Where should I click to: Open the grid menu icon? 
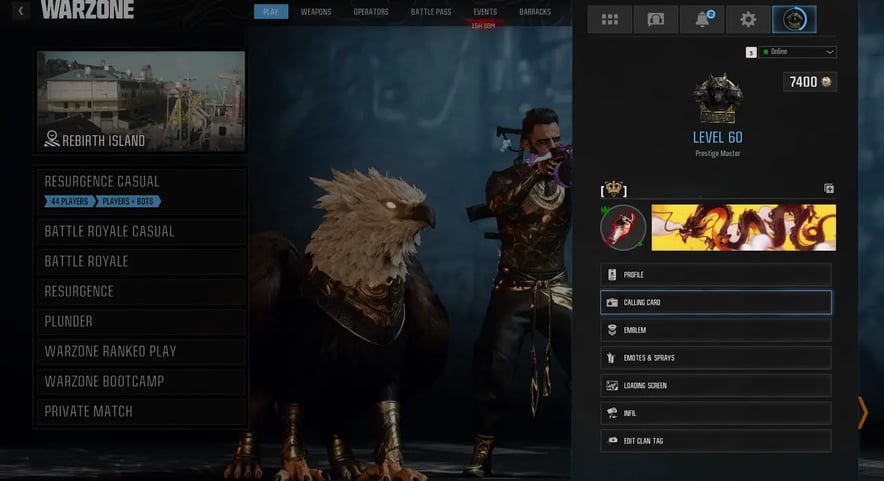[x=609, y=20]
